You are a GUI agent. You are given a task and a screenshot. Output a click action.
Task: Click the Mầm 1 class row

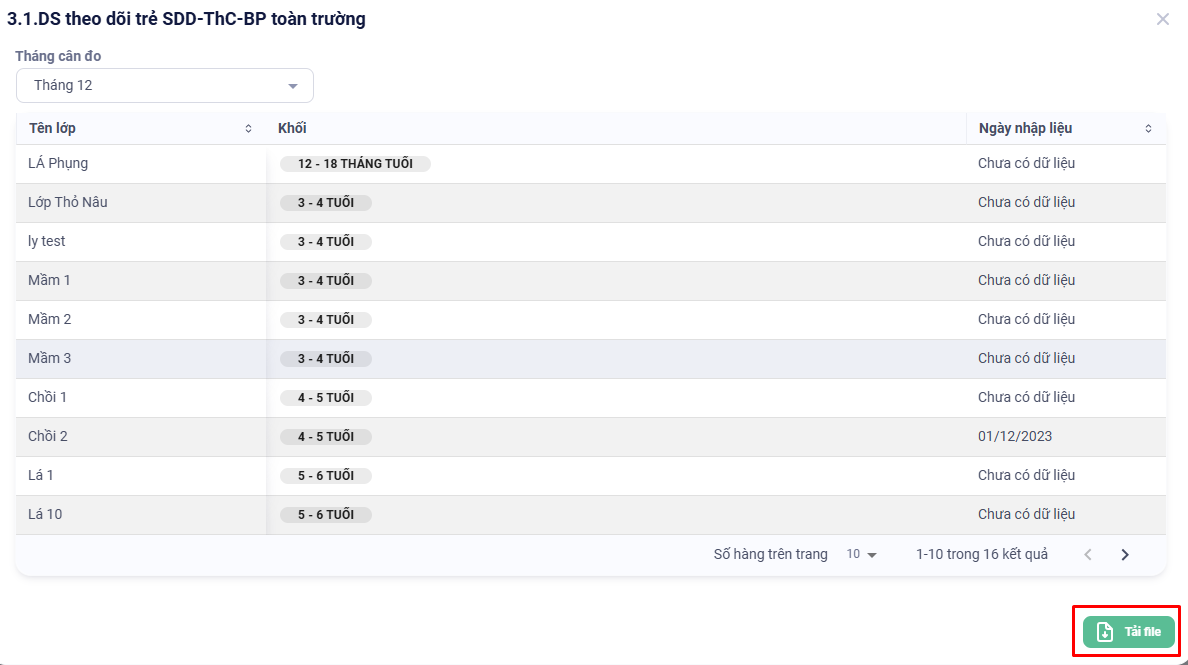(x=50, y=281)
